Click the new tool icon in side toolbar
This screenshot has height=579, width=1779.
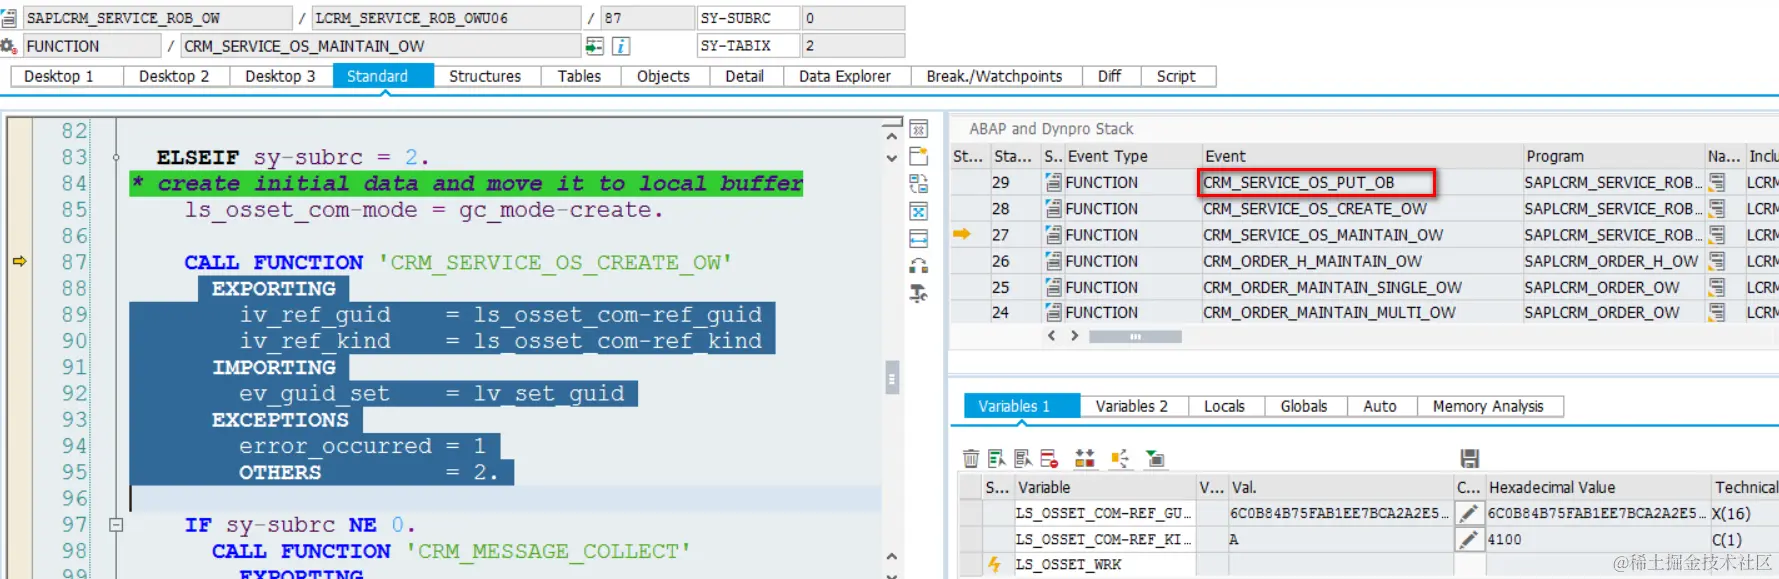click(918, 156)
